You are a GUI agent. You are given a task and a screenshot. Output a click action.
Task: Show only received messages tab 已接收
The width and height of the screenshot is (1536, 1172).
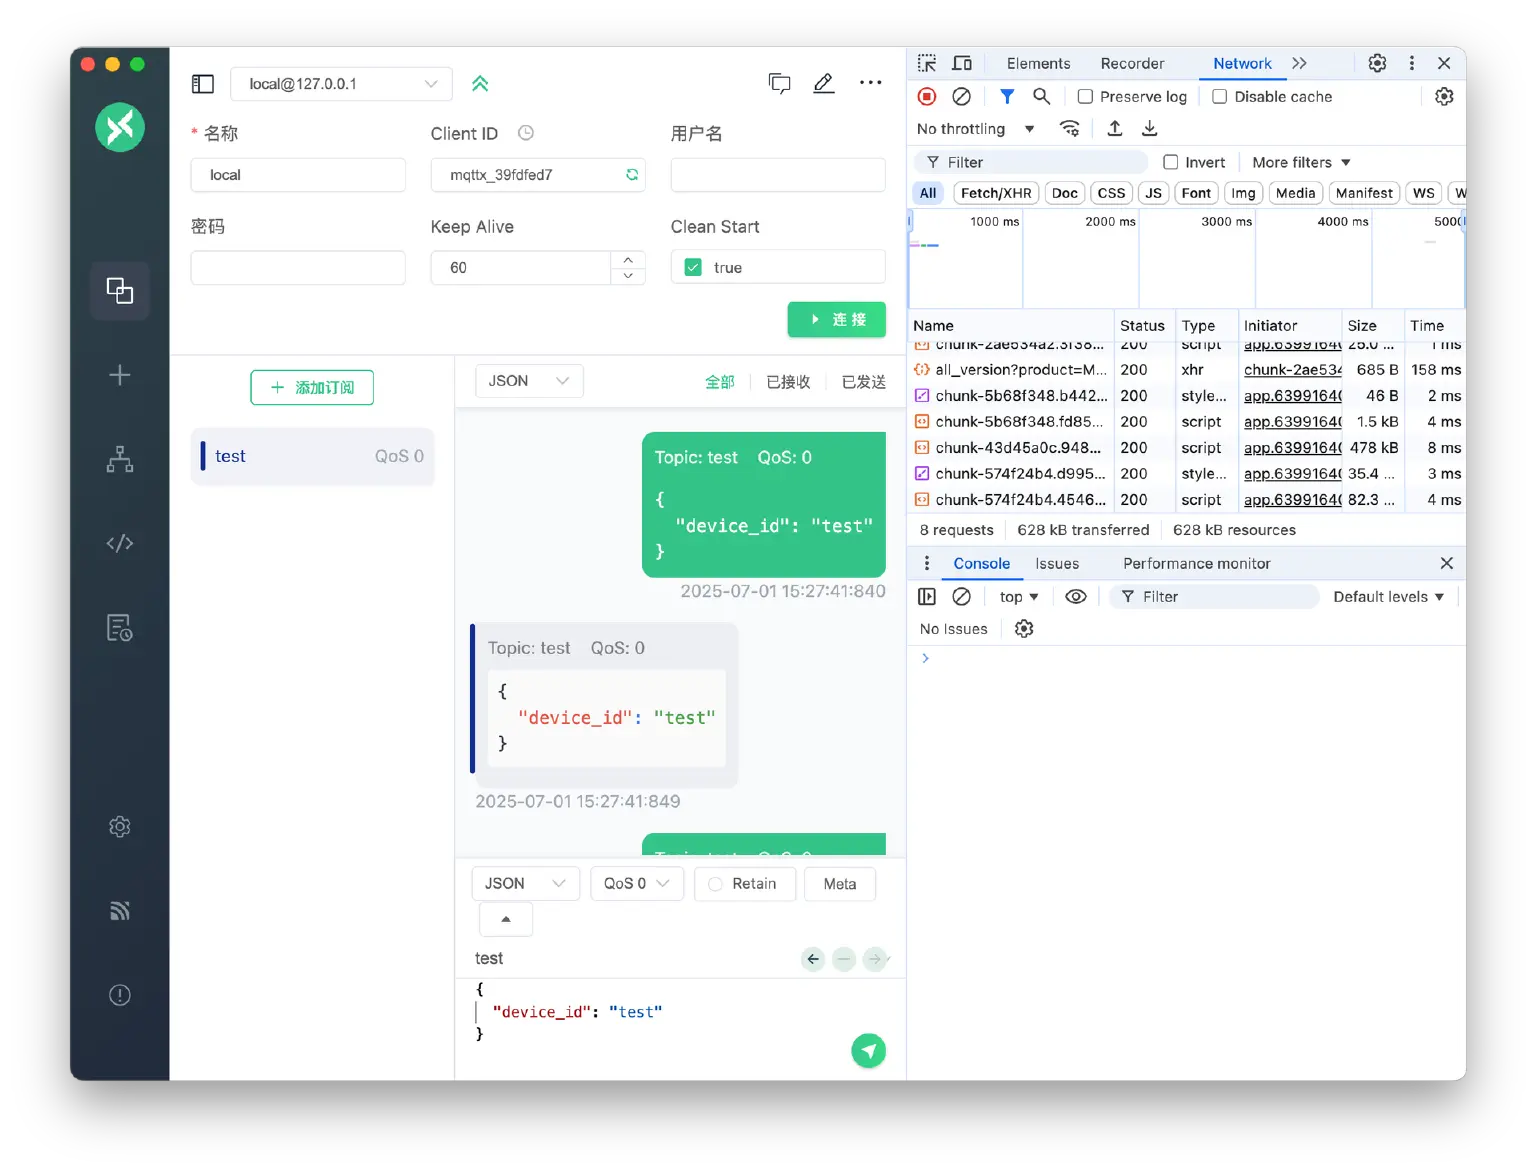click(x=788, y=382)
